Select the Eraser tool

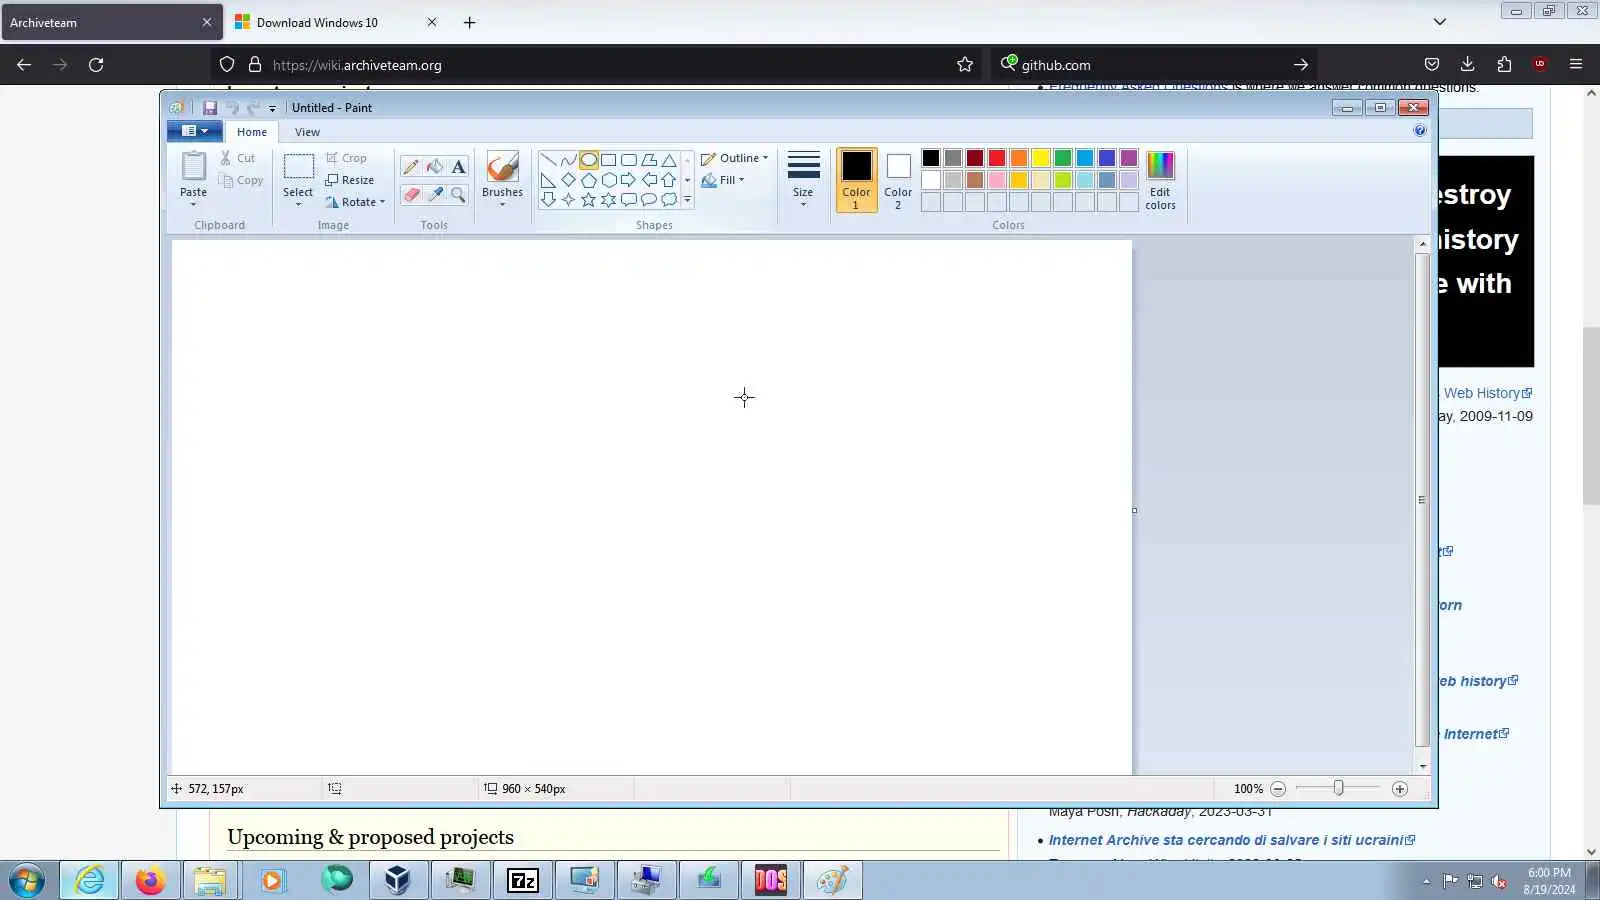[410, 195]
